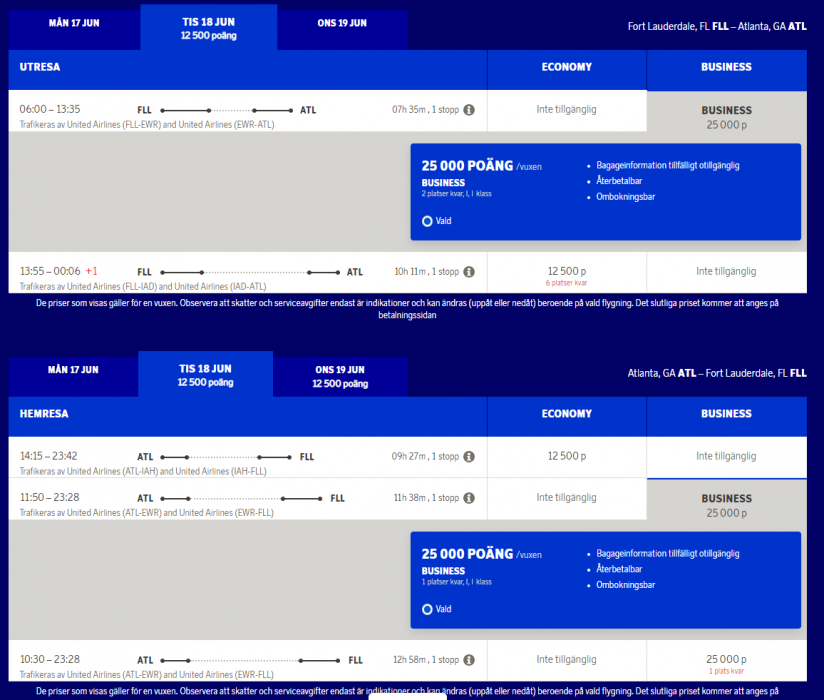The width and height of the screenshot is (824, 700).
Task: Show stop details icon for 14:15–23:42 flight
Action: pos(468,457)
